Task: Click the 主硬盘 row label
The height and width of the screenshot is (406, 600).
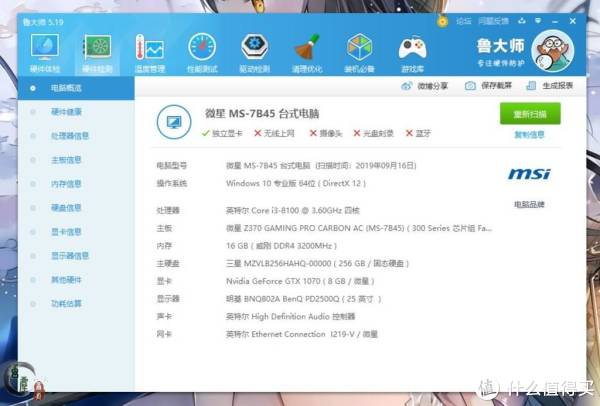Action: pos(168,263)
